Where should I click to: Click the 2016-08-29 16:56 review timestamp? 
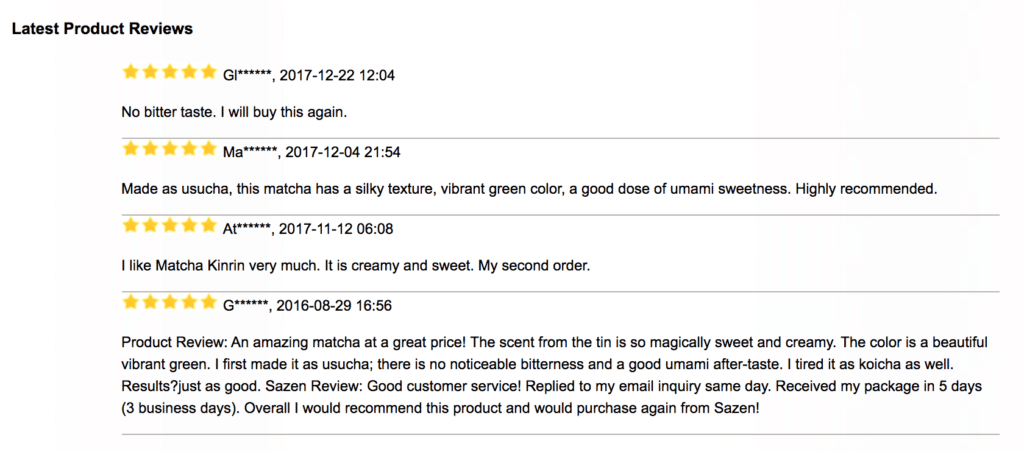[x=334, y=306]
